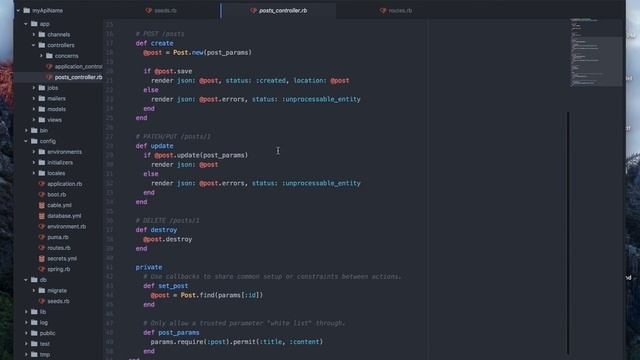Click 'def set_post' line
Image resolution: width=640 pixels, height=360 pixels.
tap(165, 286)
